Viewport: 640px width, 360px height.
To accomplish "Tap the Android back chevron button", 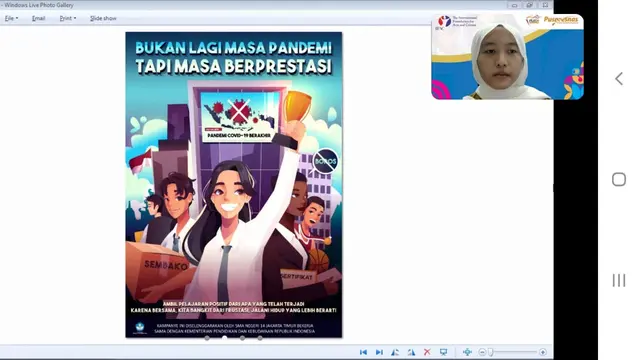I will pos(619,78).
